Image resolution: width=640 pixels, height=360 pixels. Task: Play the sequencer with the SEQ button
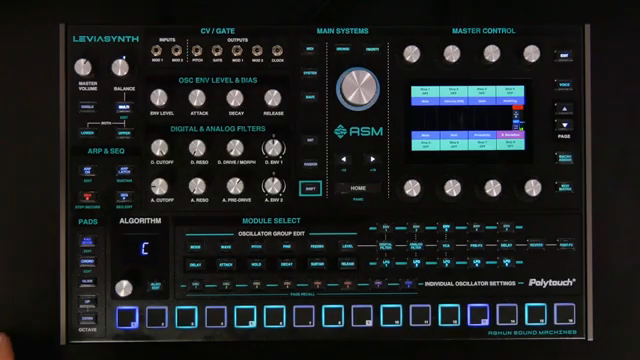[124, 196]
